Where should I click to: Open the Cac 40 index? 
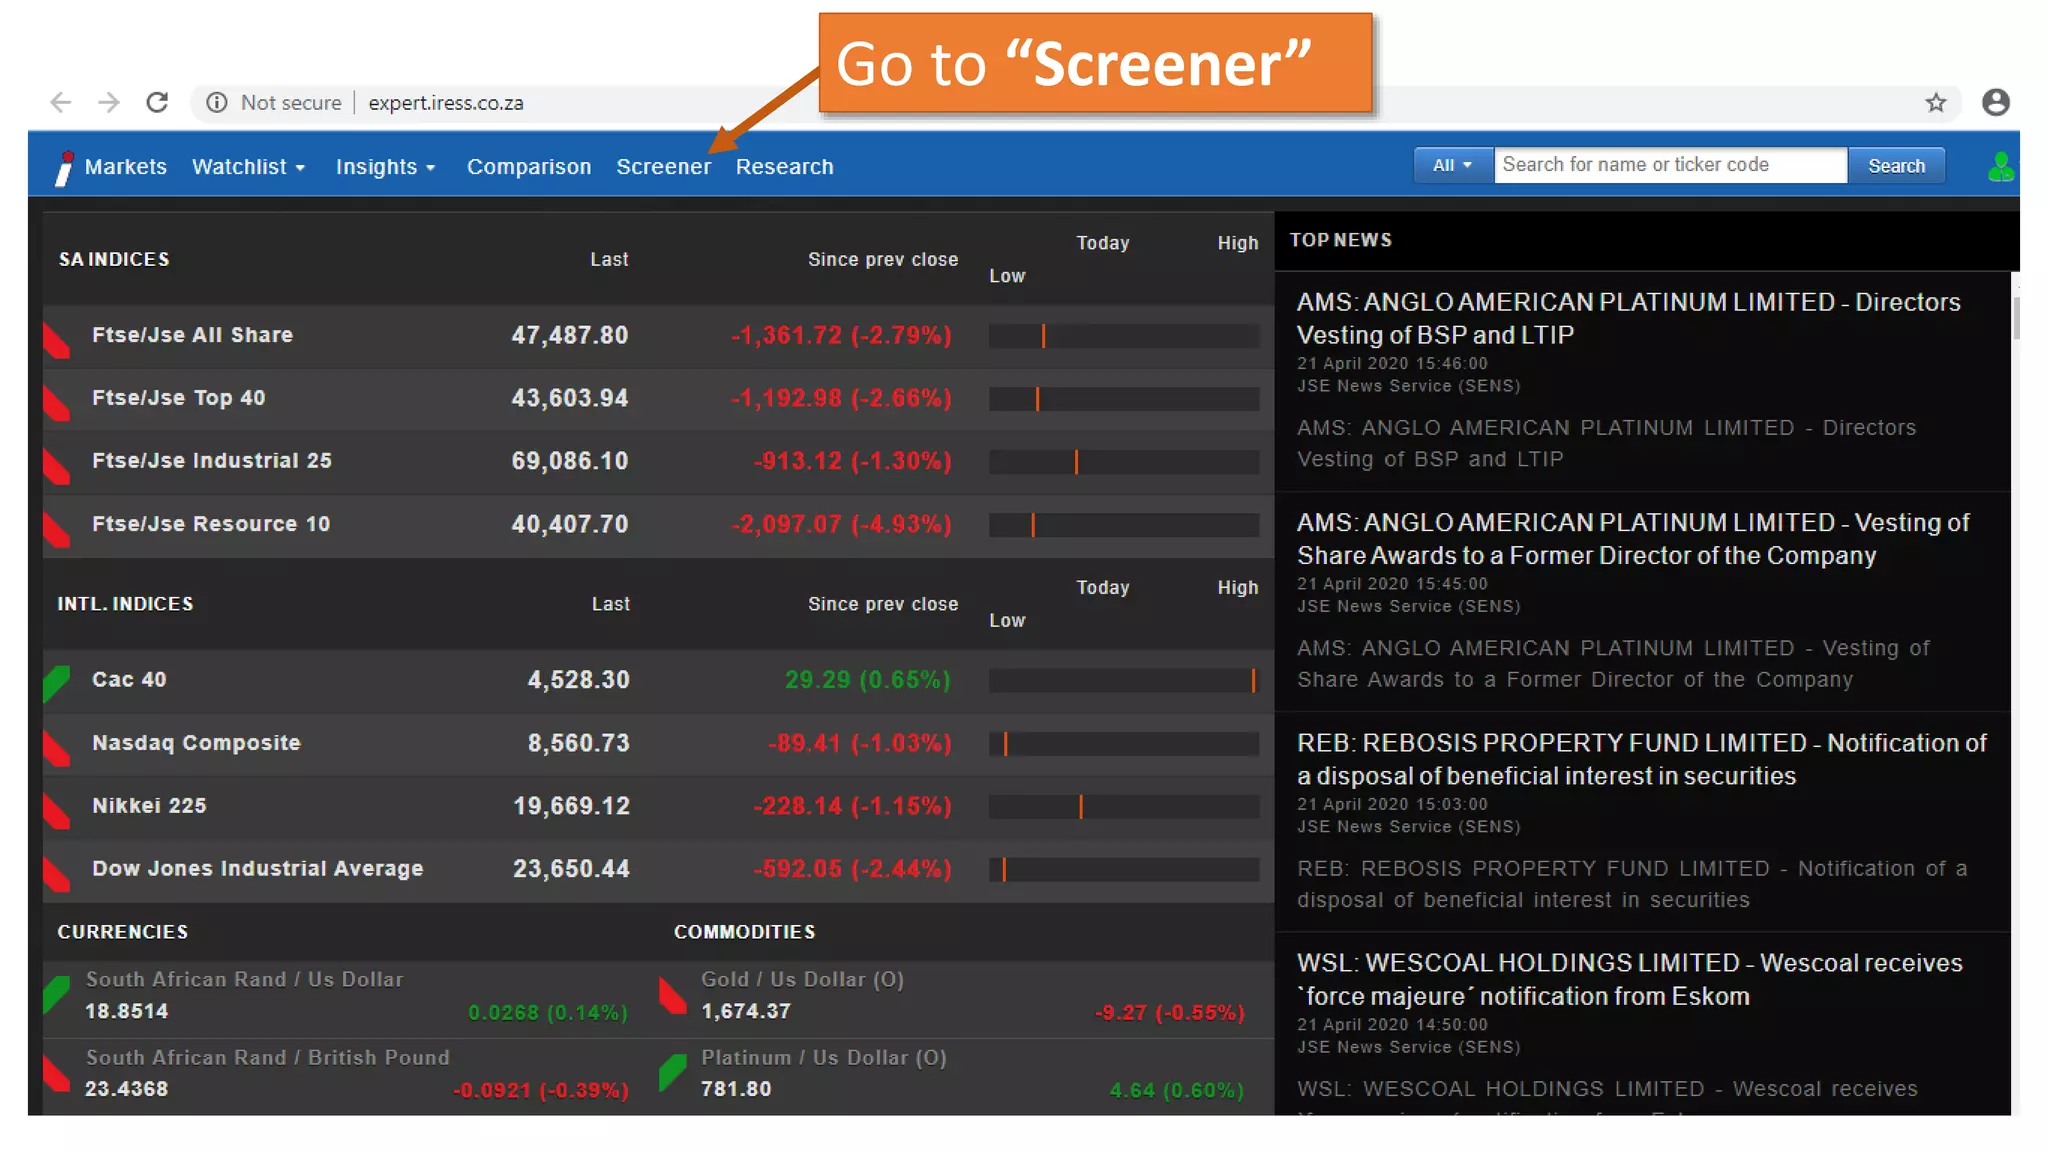(129, 680)
